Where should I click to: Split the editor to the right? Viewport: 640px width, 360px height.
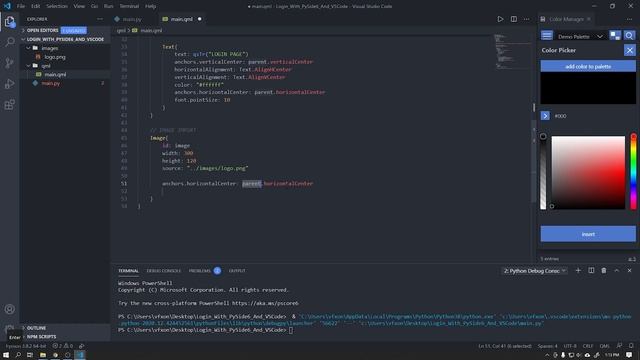513,19
